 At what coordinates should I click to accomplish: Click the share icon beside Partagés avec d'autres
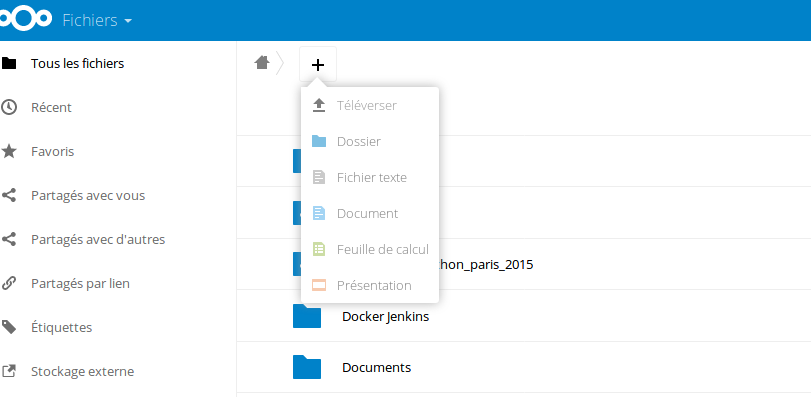pyautogui.click(x=9, y=239)
